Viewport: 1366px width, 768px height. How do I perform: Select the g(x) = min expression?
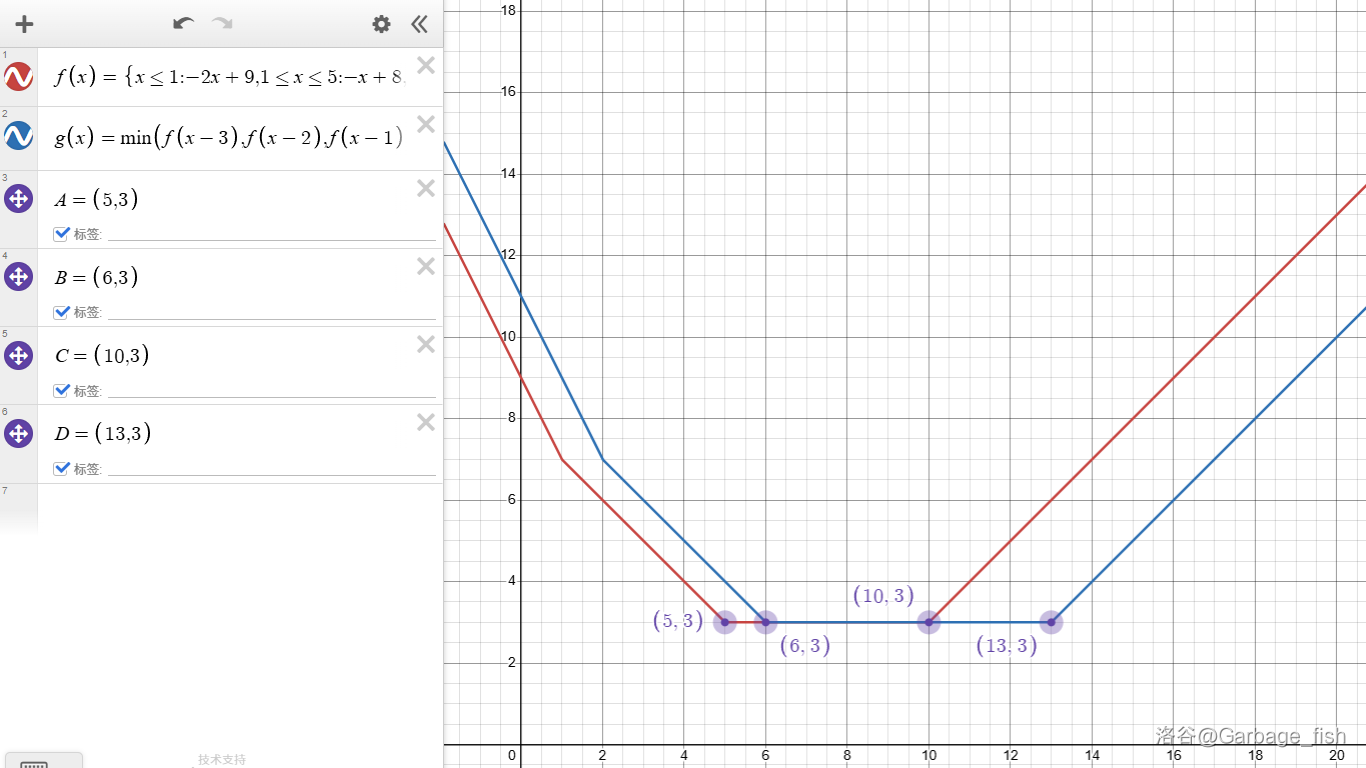click(x=230, y=138)
